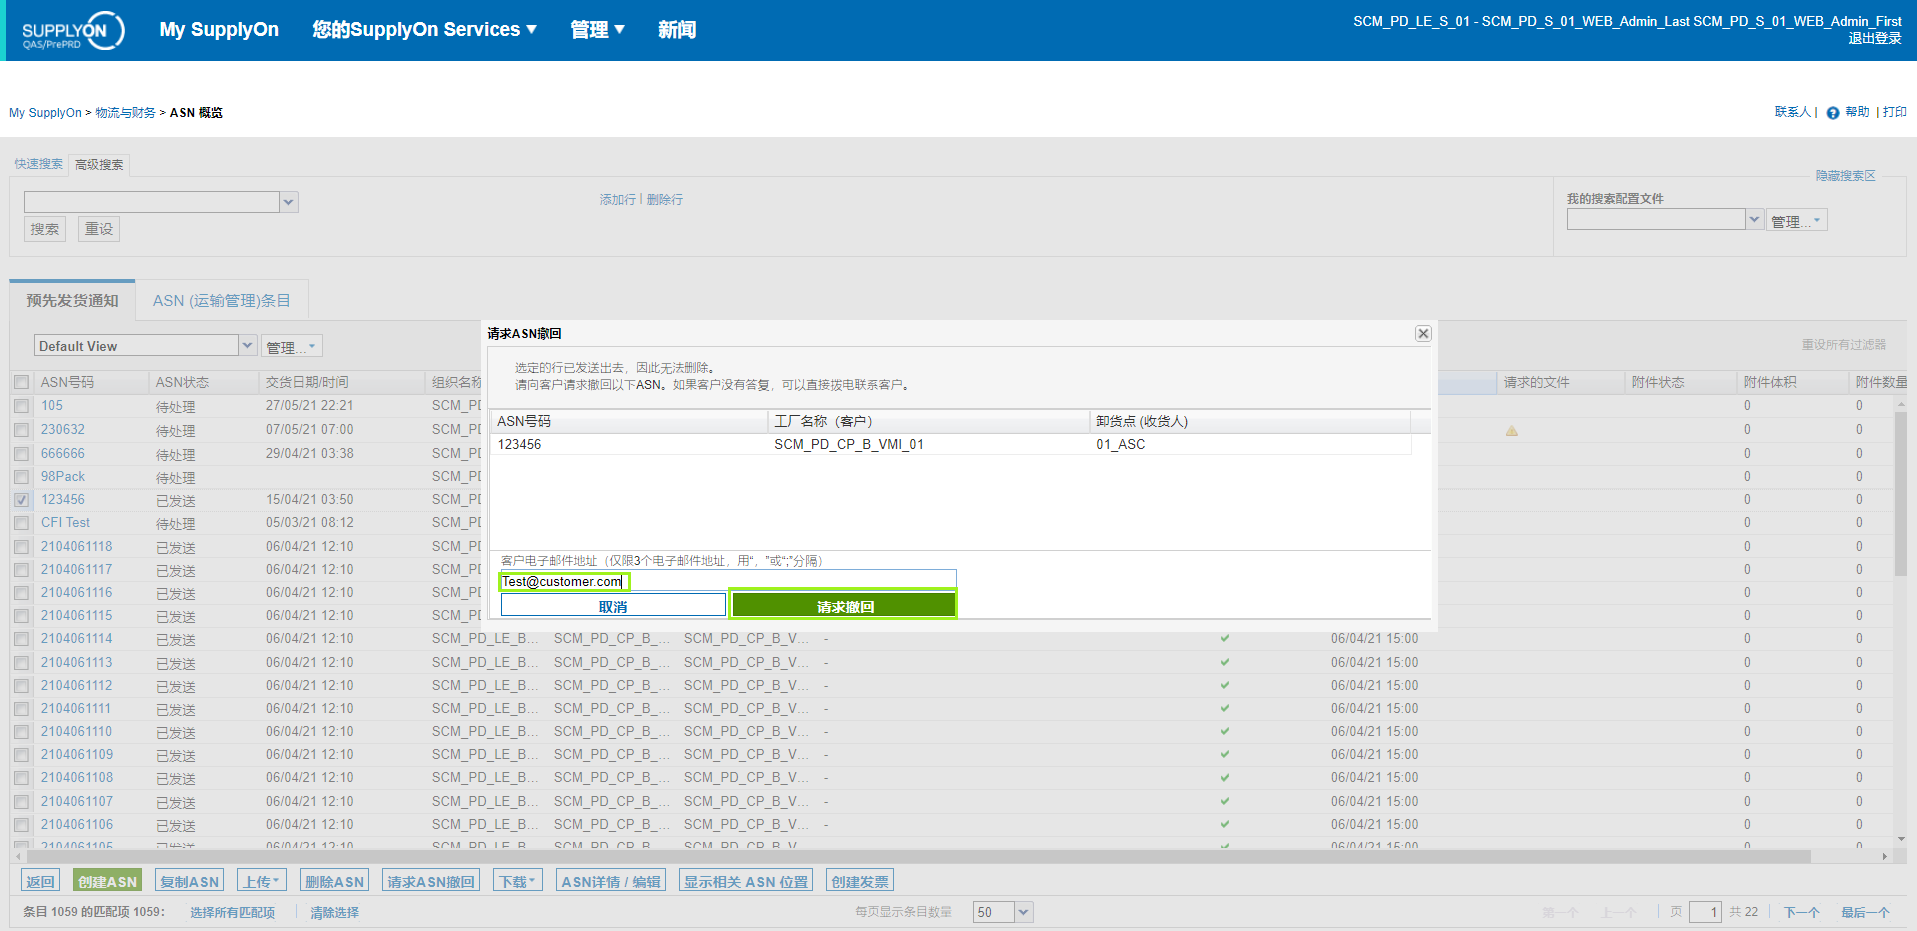This screenshot has width=1917, height=931.
Task: Uncheck the box for ASN 123456
Action: [x=21, y=500]
